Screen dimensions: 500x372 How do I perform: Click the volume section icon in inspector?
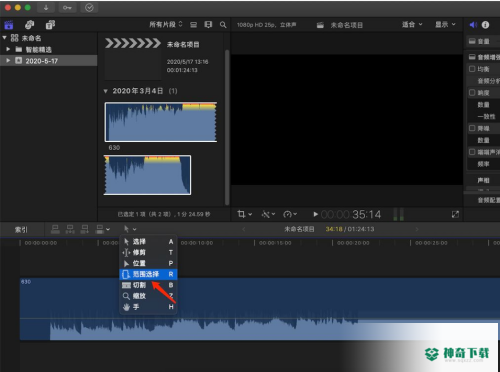click(472, 41)
